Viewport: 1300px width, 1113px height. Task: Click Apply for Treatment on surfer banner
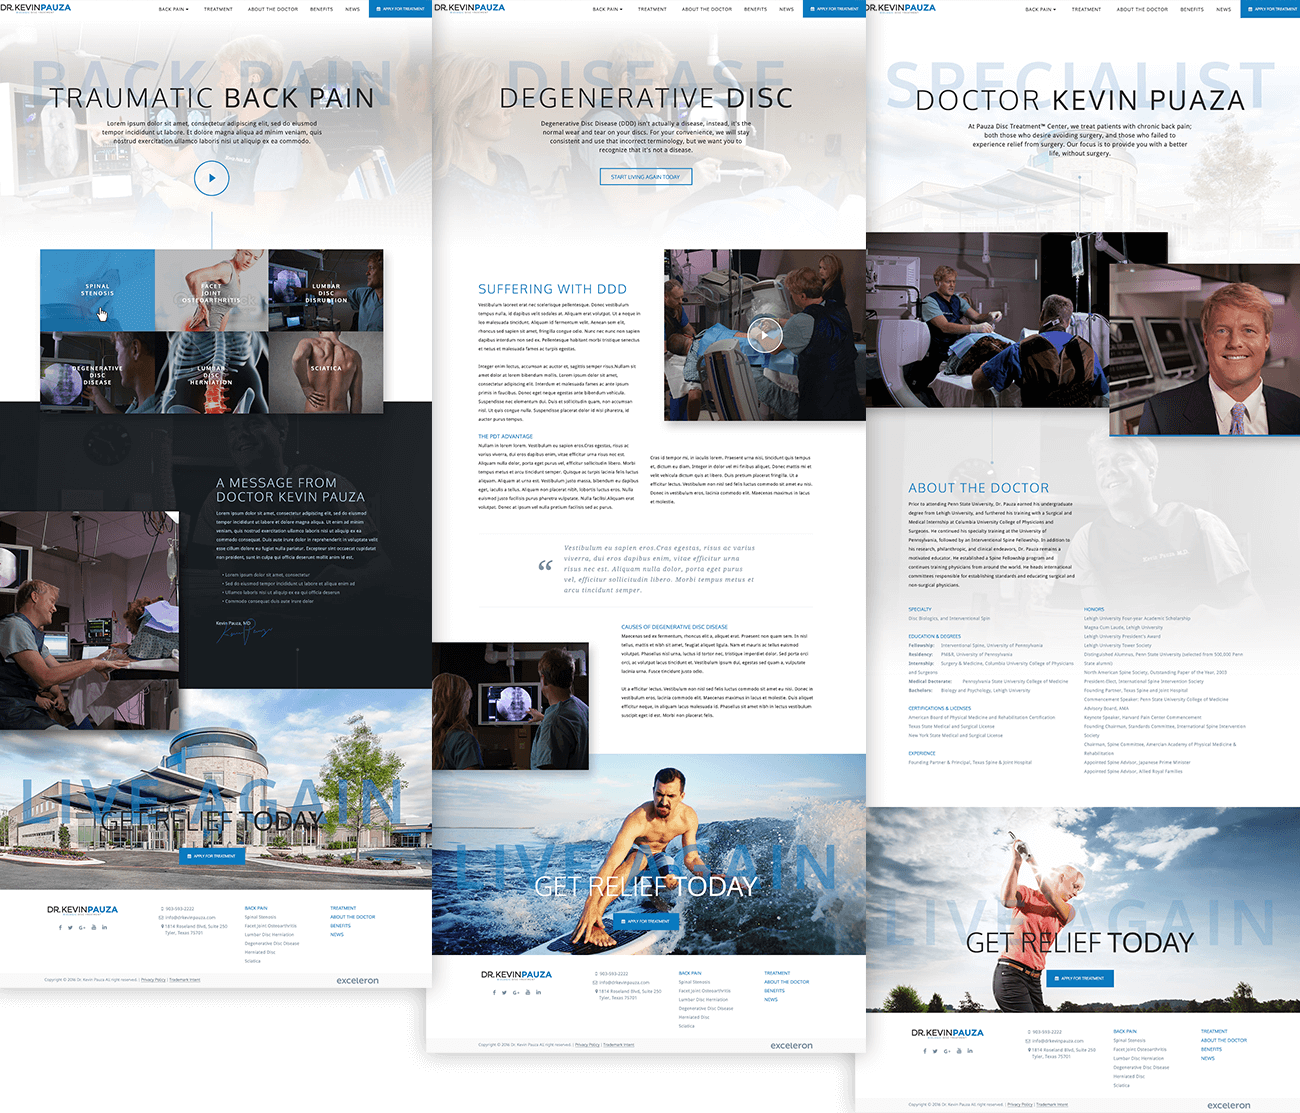coord(646,921)
